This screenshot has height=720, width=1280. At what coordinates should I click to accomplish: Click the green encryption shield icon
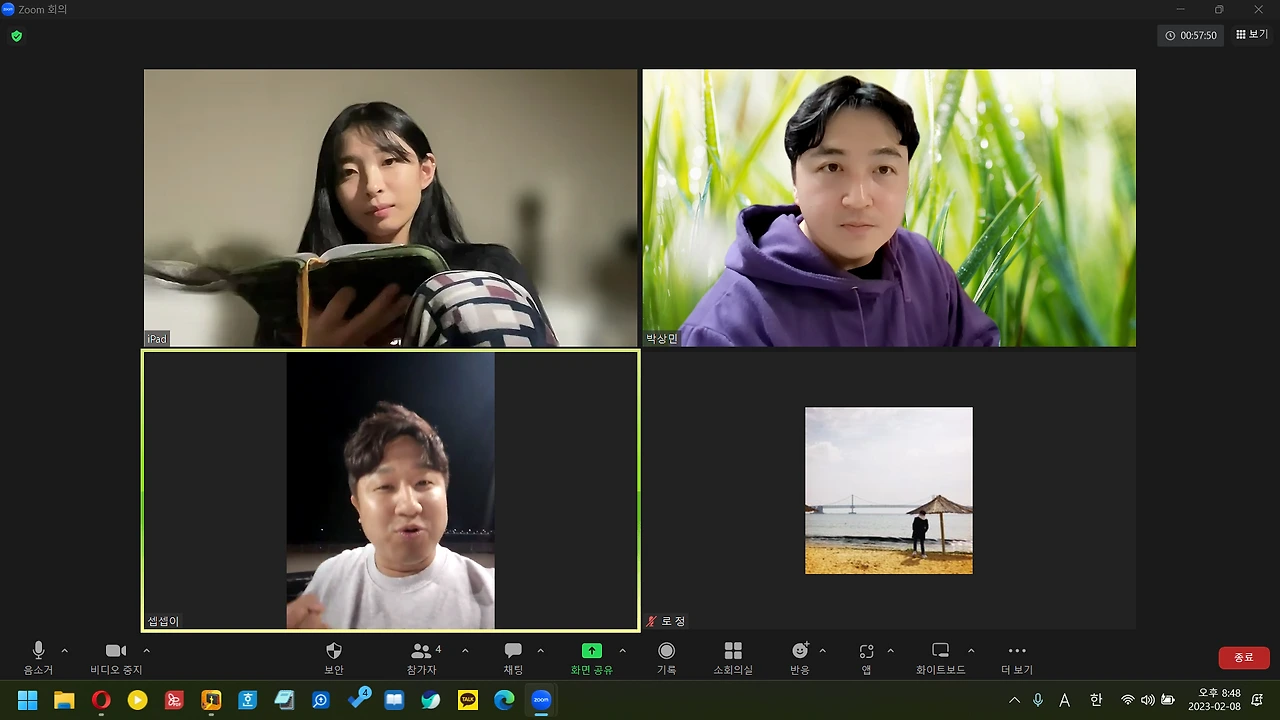(x=16, y=36)
